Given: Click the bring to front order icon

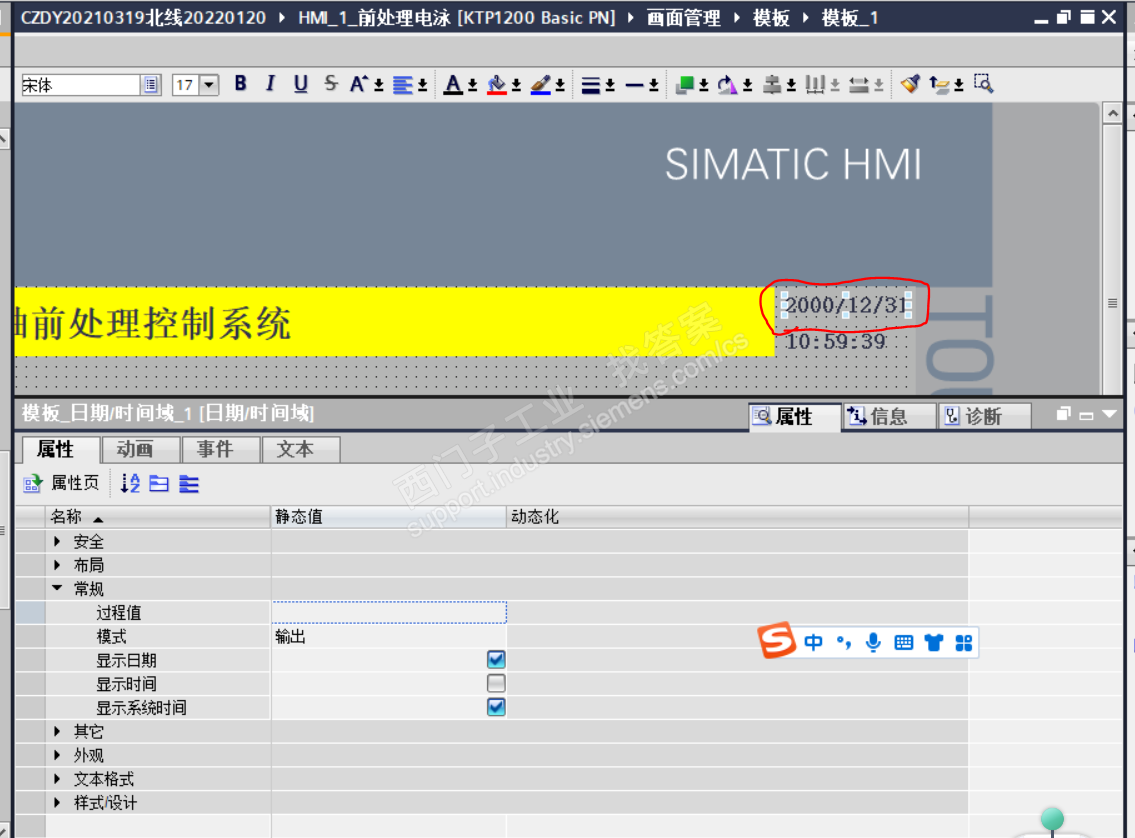Looking at the screenshot, I should click(x=685, y=85).
